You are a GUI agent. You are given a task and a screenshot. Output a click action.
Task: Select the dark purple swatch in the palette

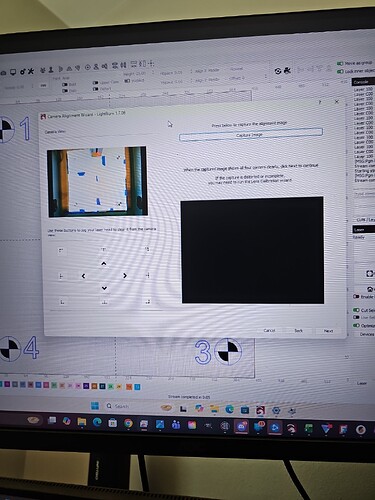[x=86, y=386]
